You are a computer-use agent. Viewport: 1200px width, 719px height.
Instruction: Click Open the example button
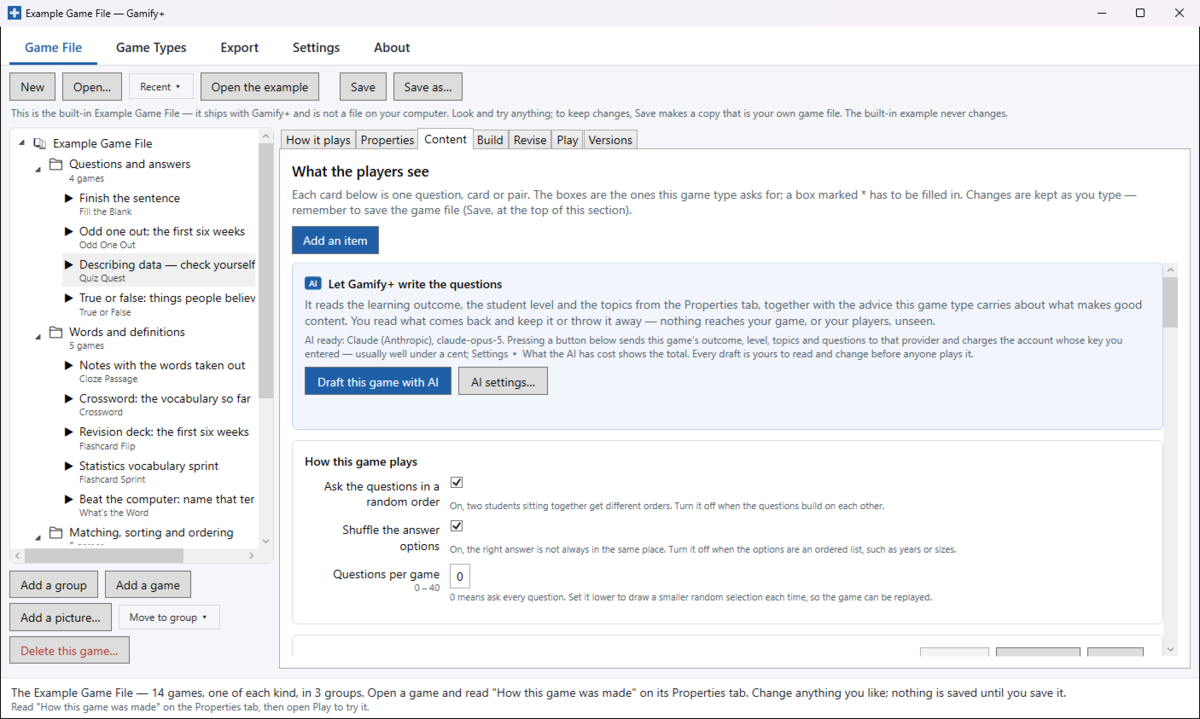260,87
